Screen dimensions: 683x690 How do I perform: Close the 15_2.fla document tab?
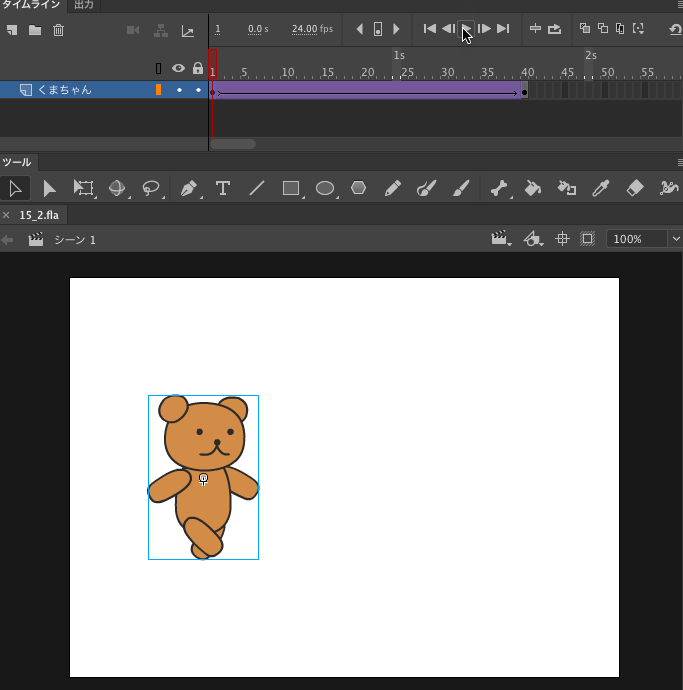(x=6, y=215)
